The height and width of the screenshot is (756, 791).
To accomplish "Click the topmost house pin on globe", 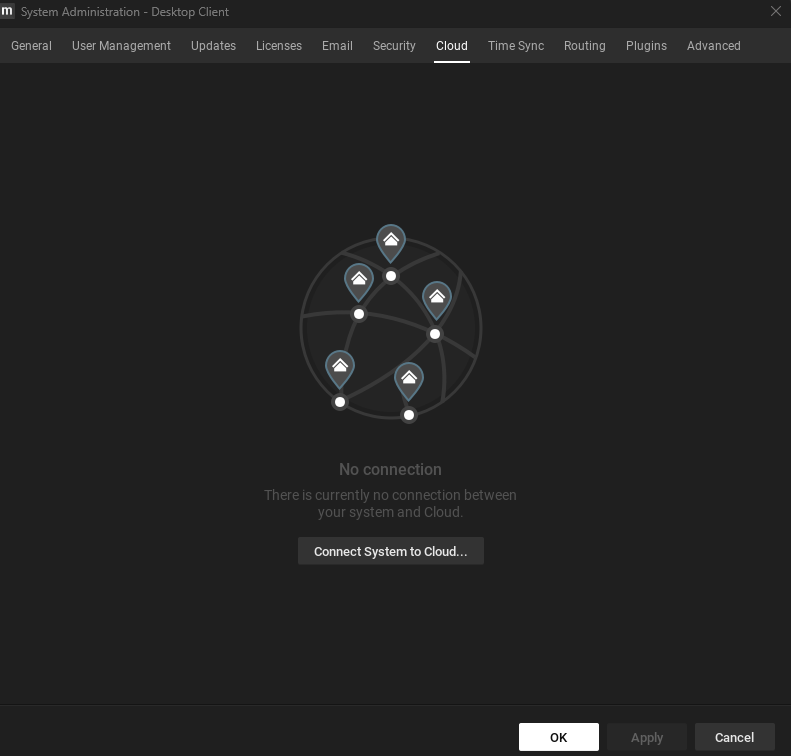I will (391, 241).
